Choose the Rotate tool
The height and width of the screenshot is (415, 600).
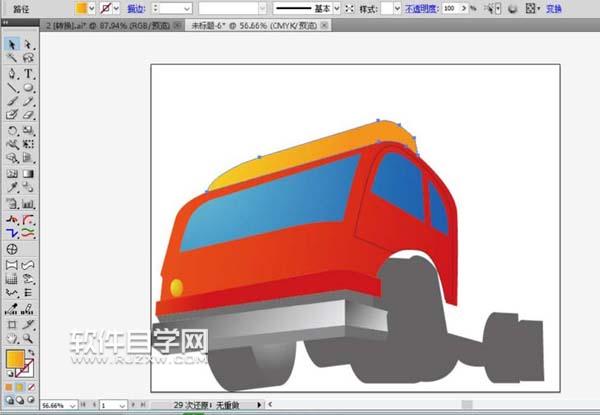click(12, 130)
